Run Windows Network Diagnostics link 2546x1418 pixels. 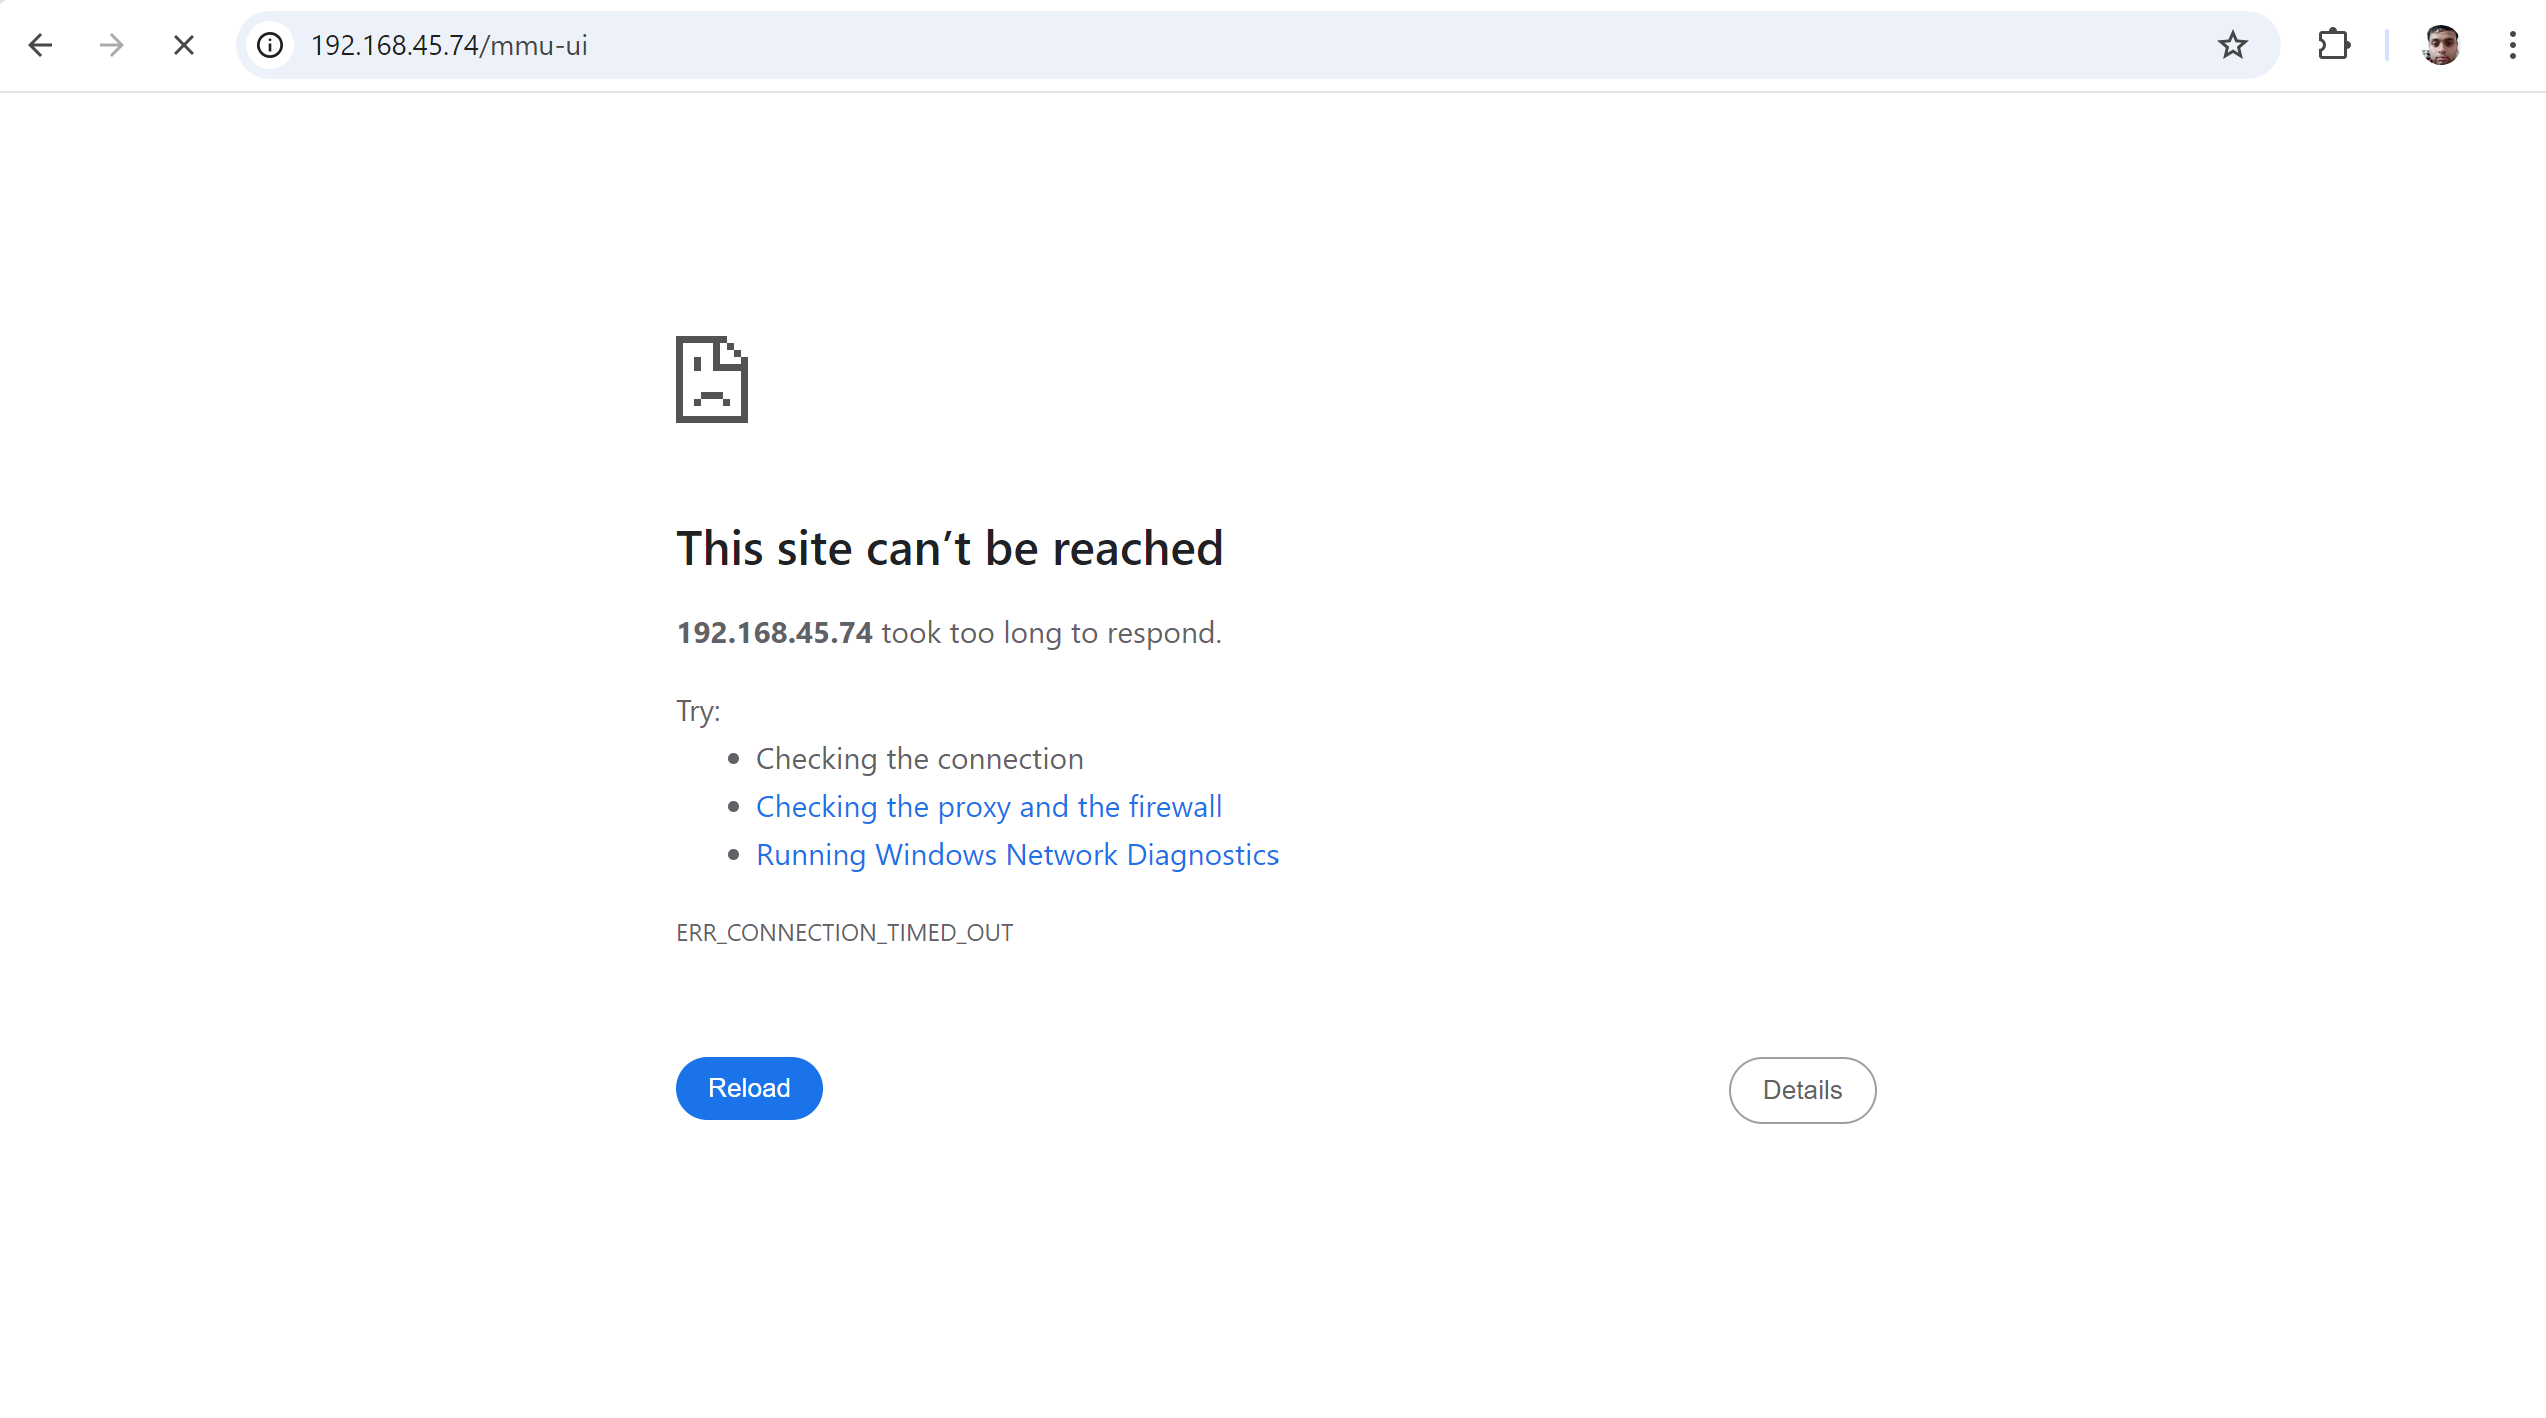1017,854
